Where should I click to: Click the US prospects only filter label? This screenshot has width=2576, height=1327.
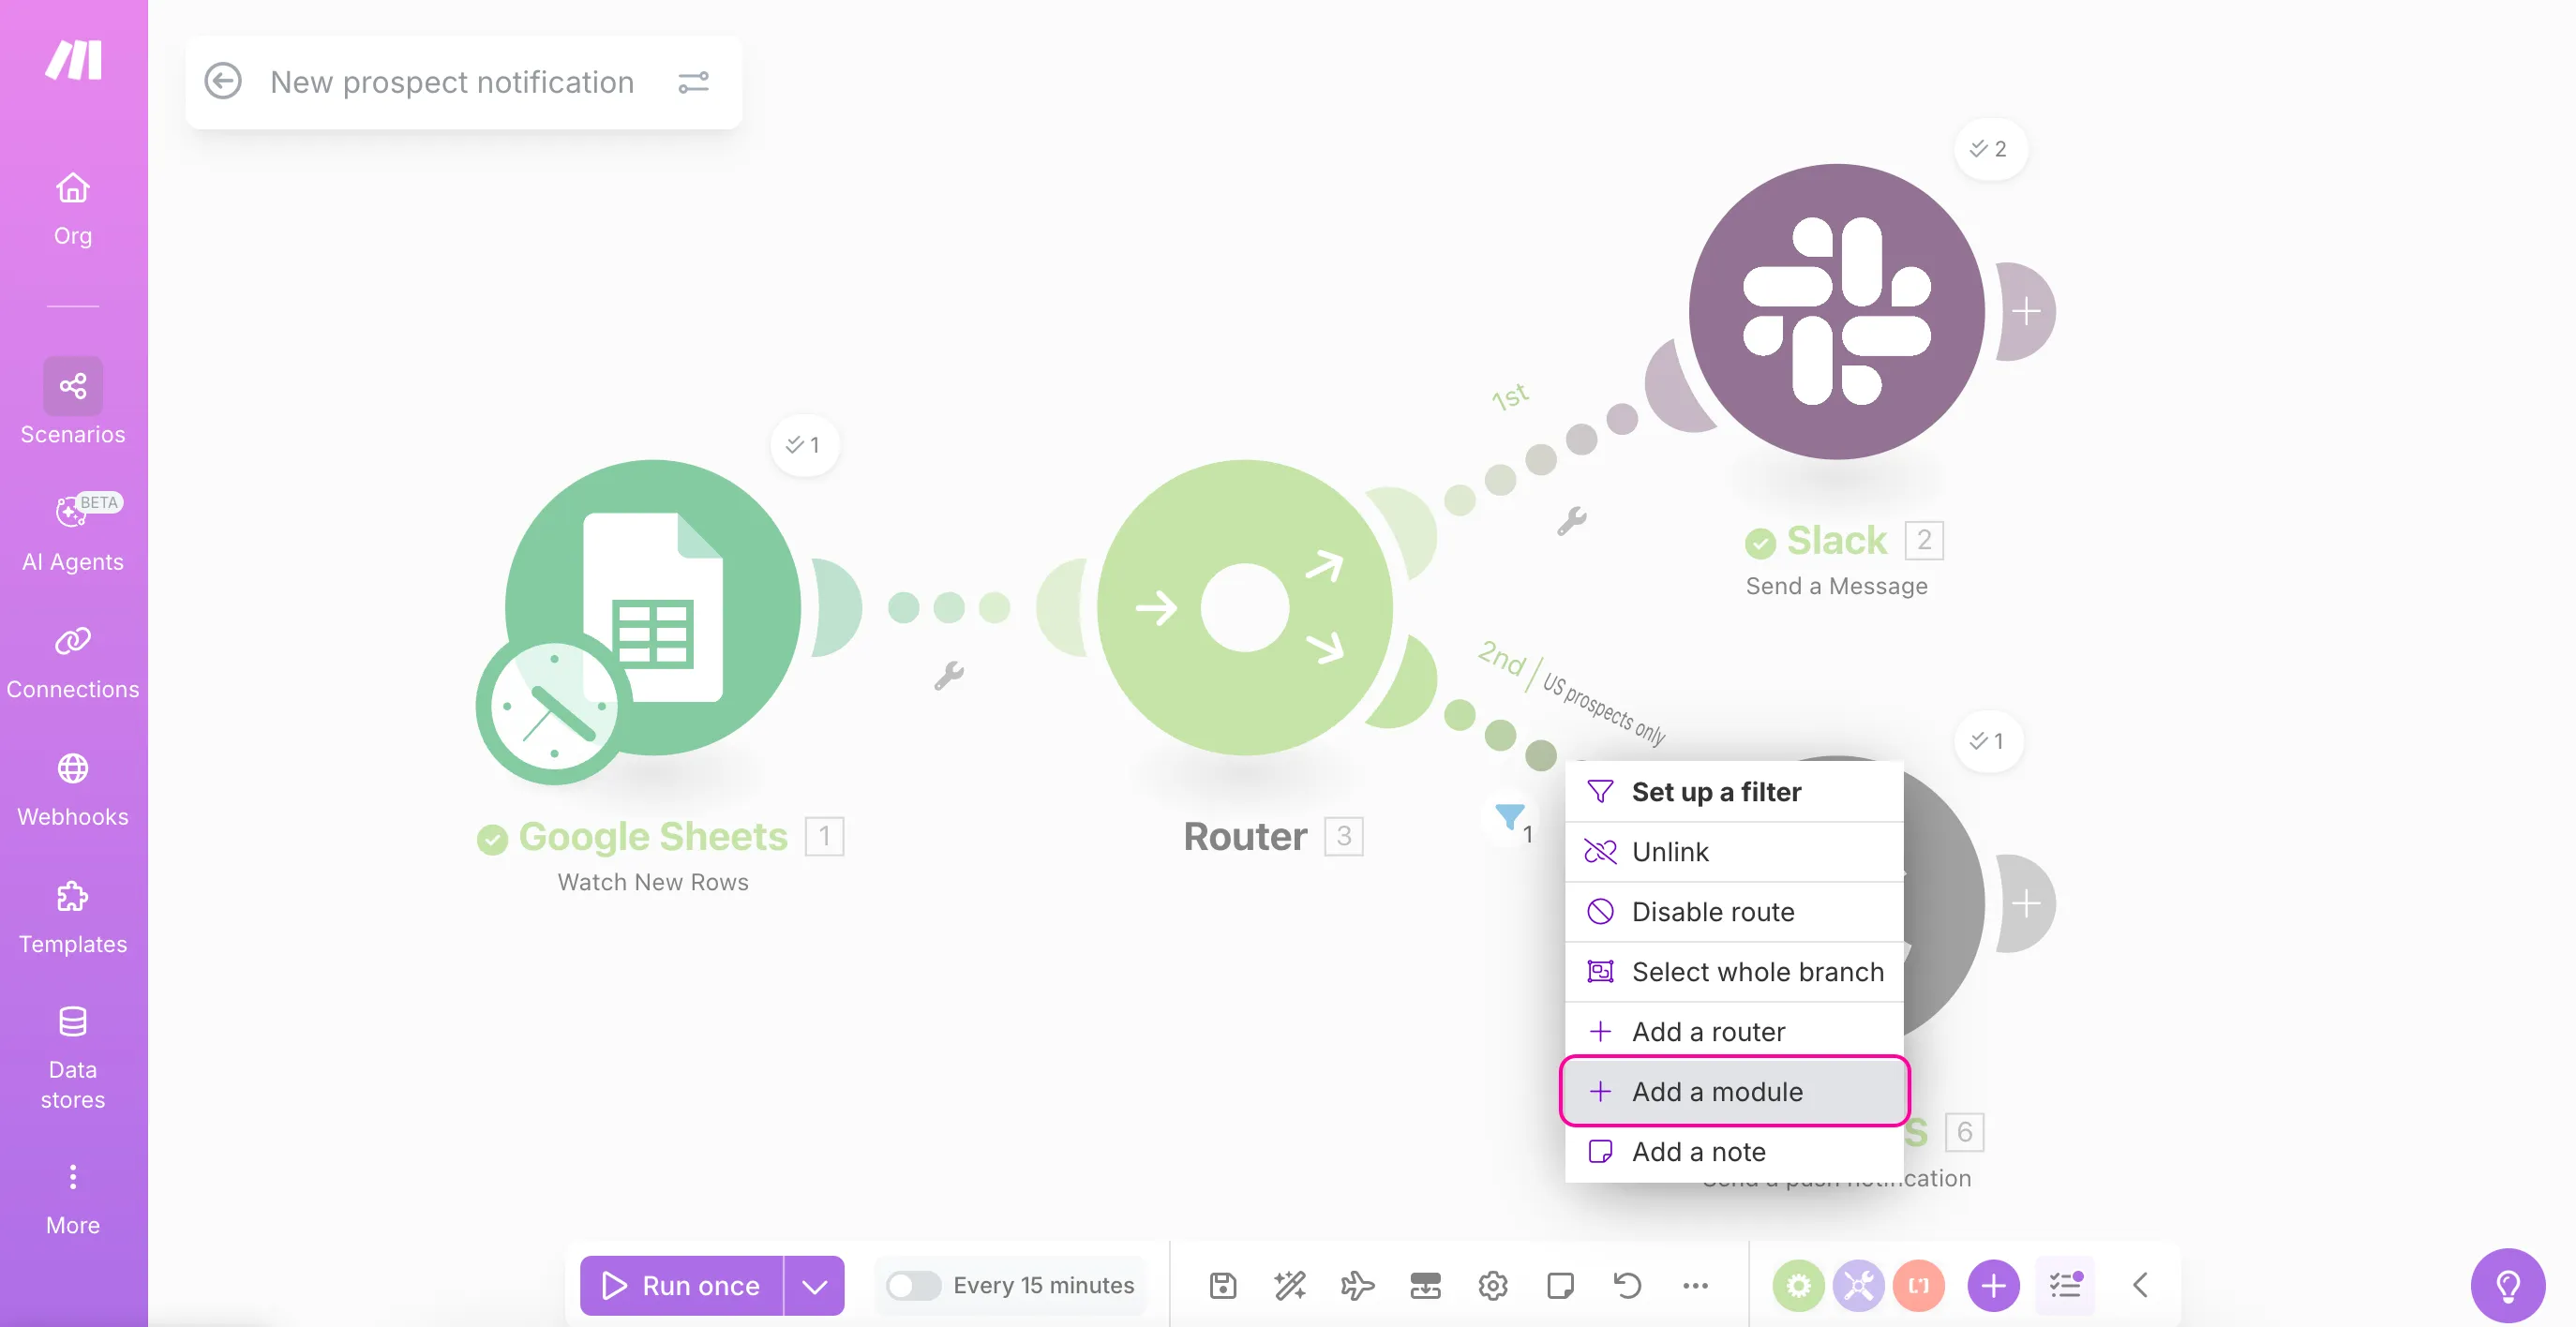1604,709
